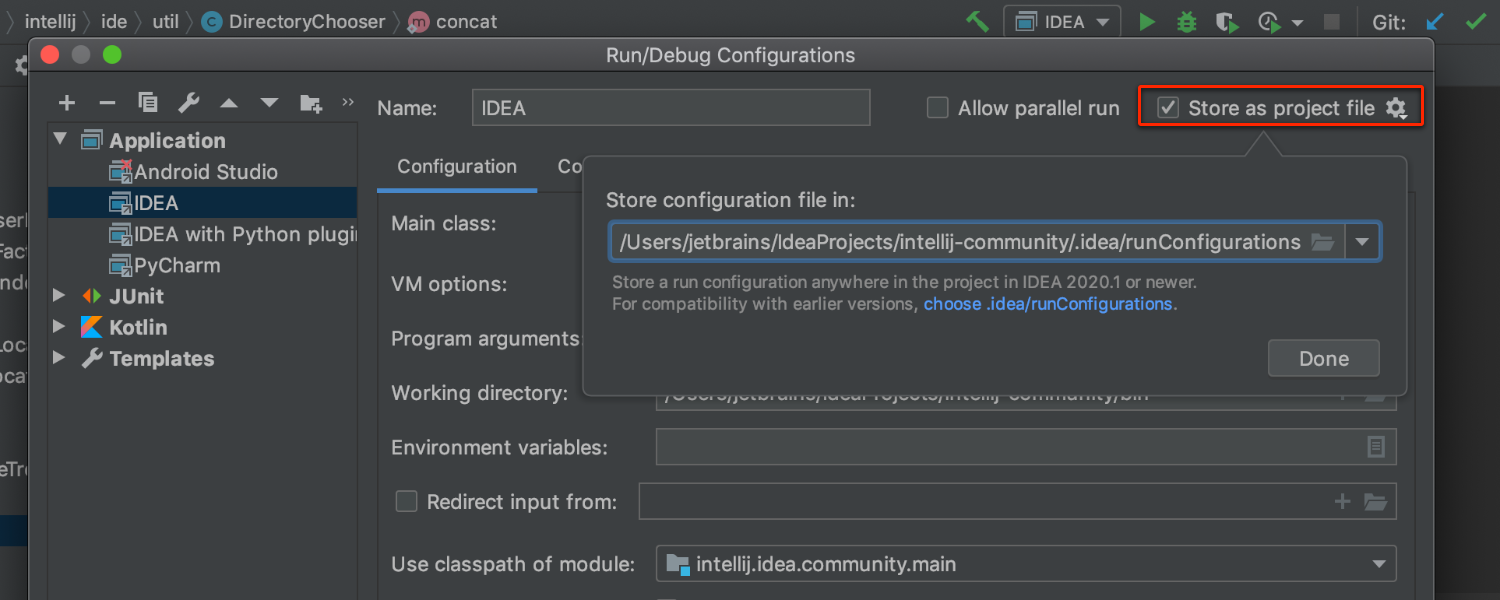Click the choose .idea/runConfigurations link
The width and height of the screenshot is (1500, 600).
(x=1049, y=304)
